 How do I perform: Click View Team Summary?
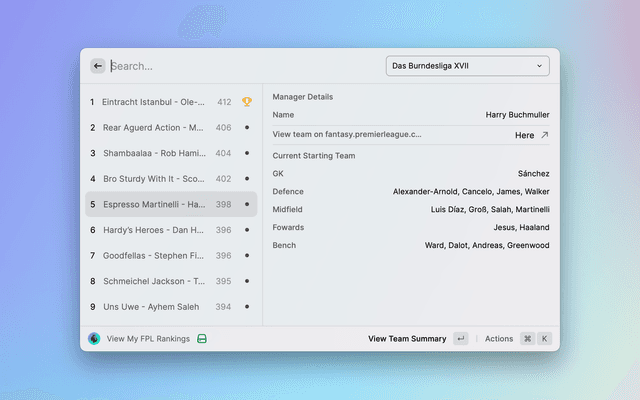point(407,339)
